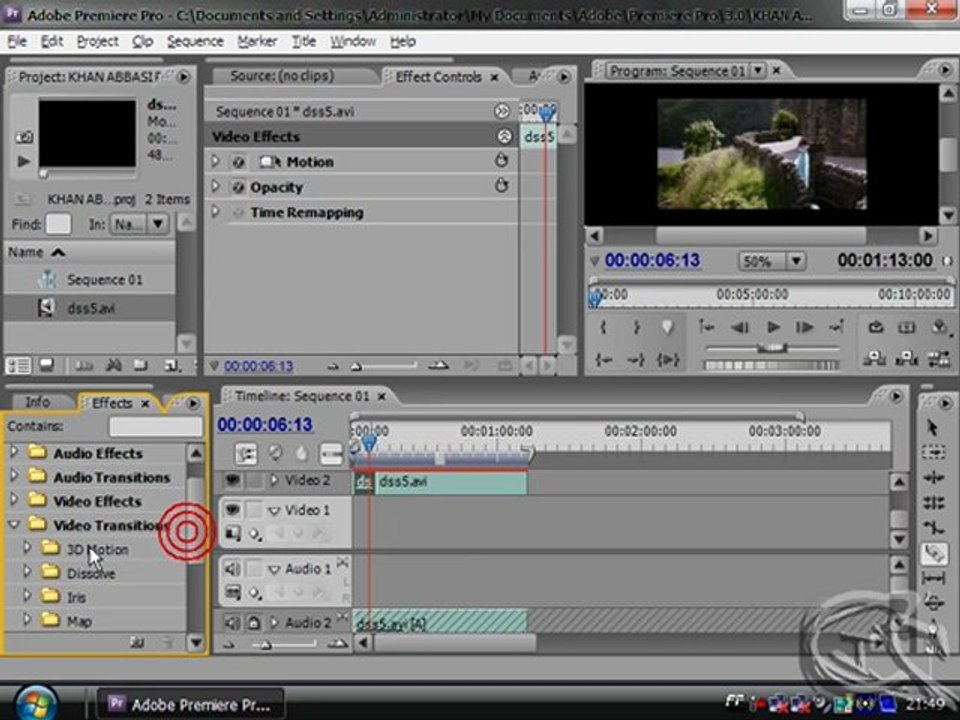Image resolution: width=960 pixels, height=720 pixels.
Task: Toggle the Audio 2 track lock
Action: [x=253, y=623]
